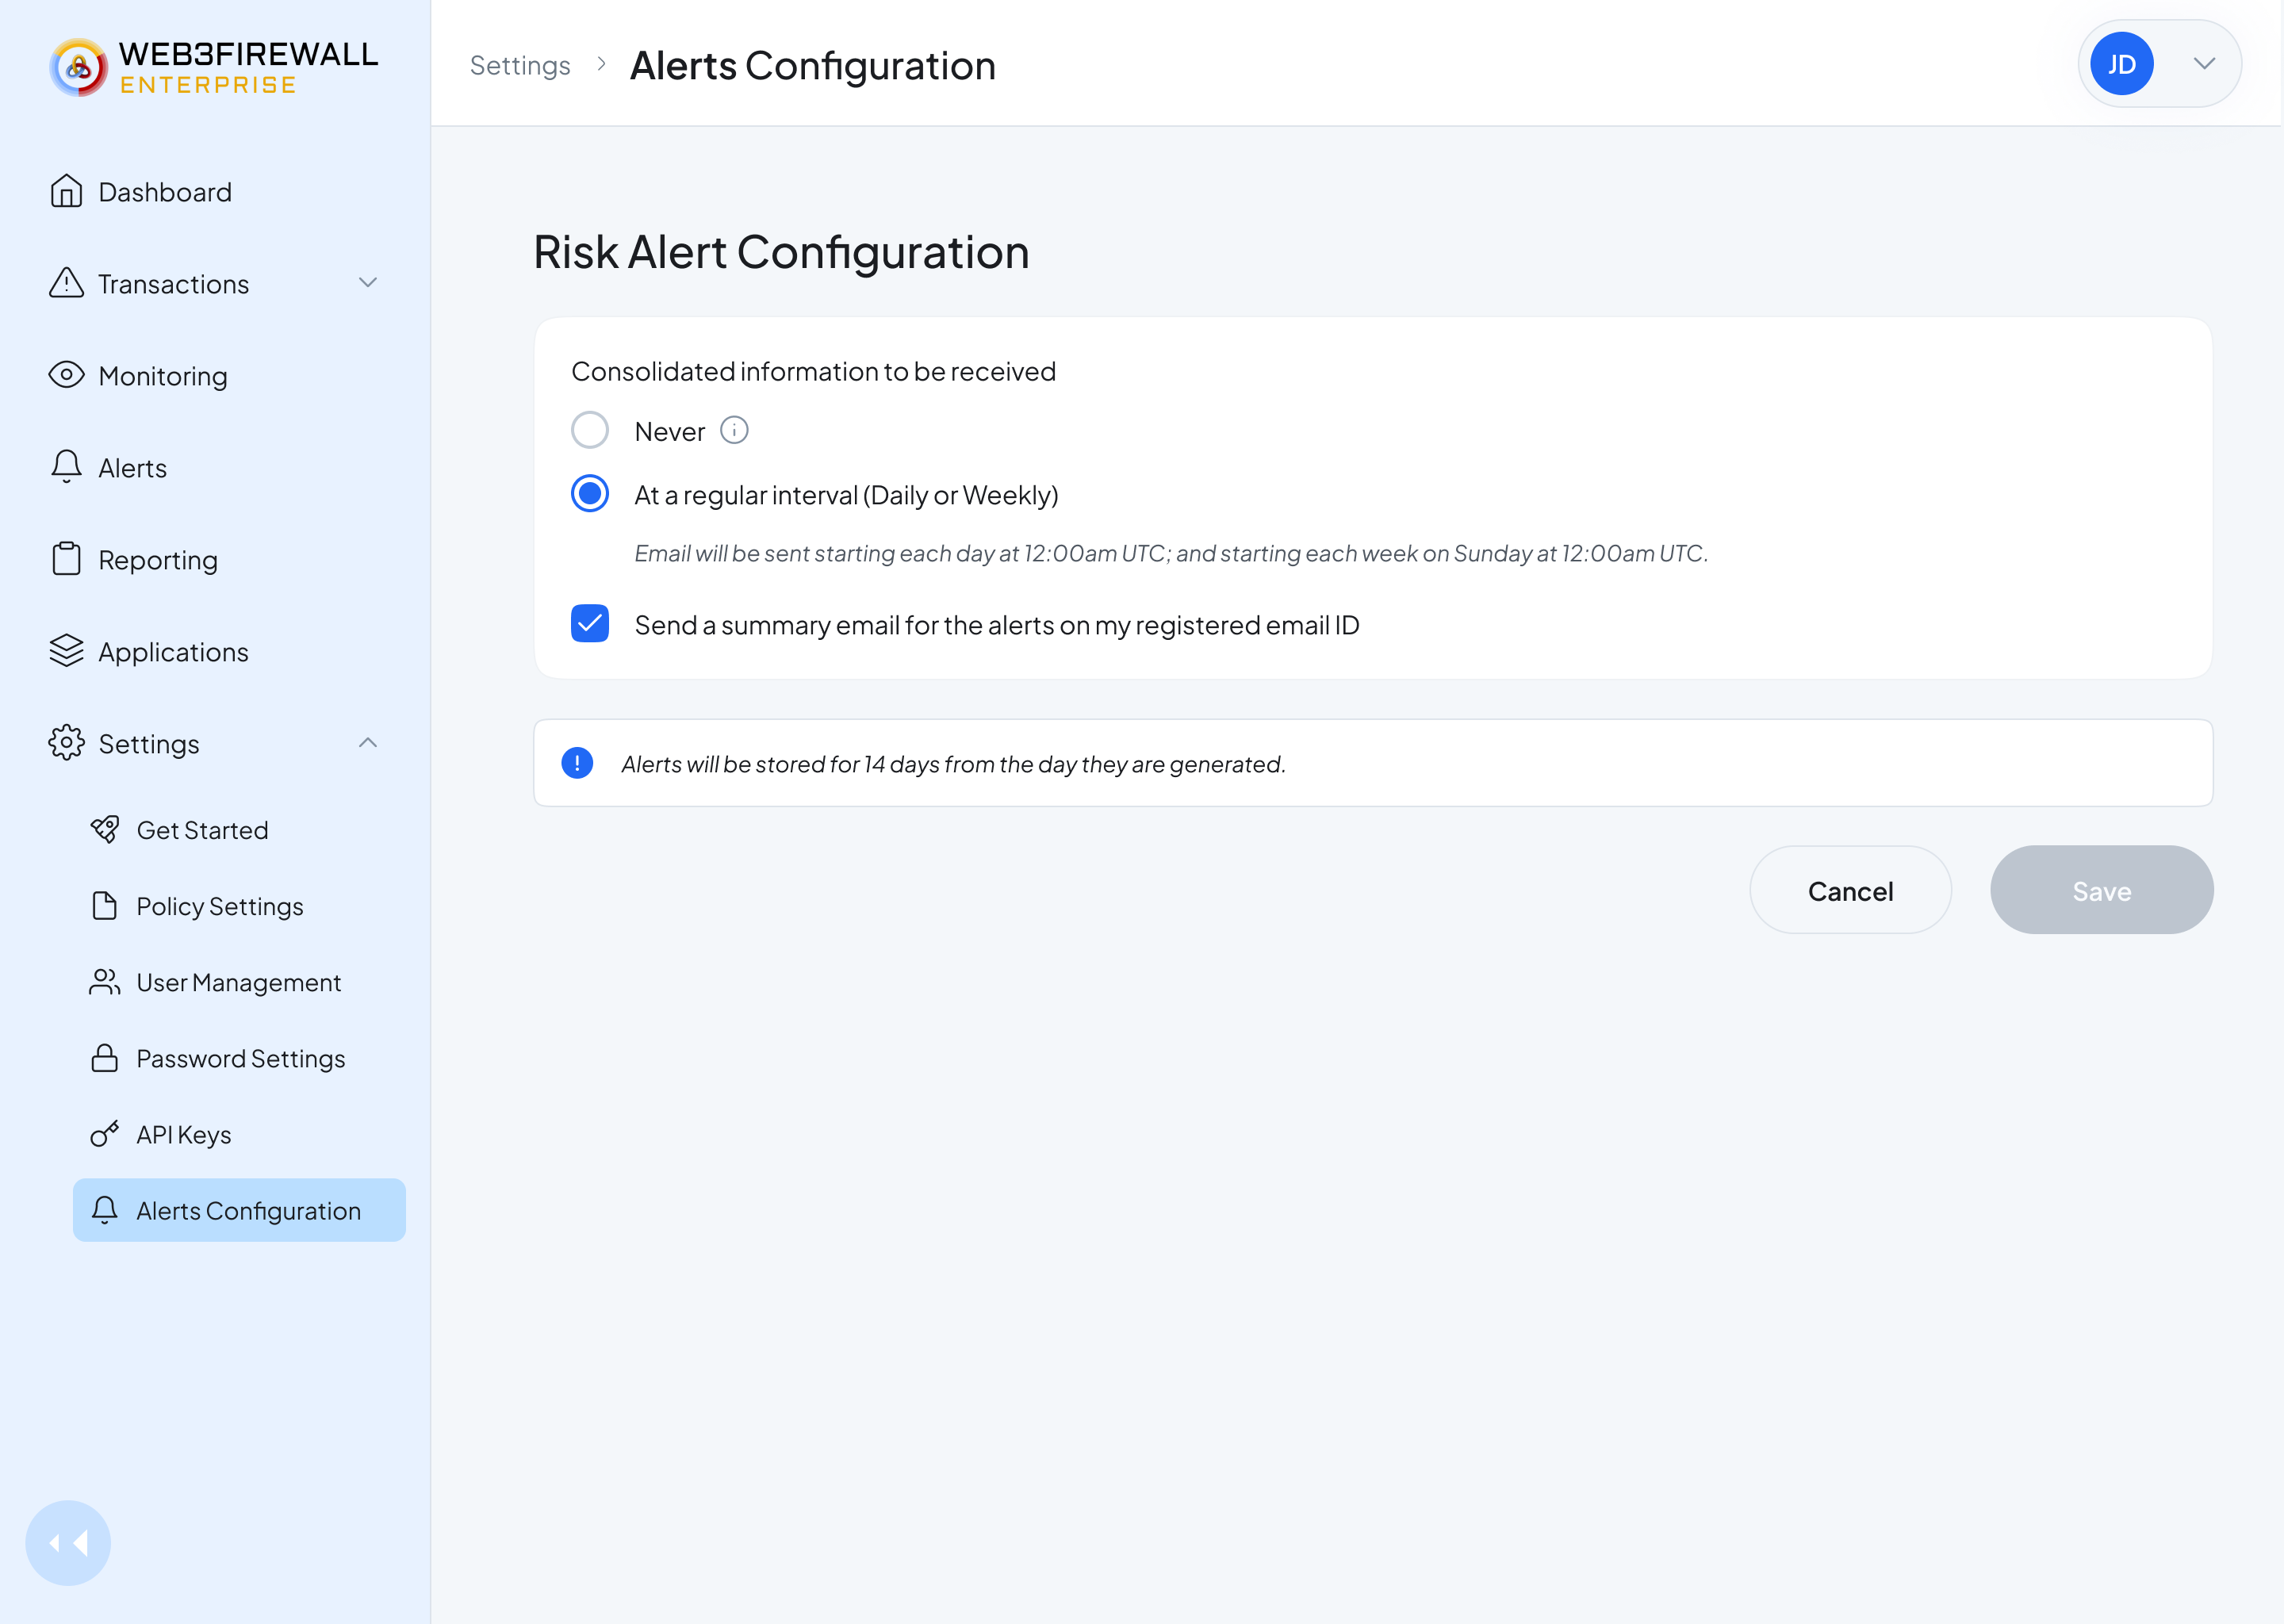Select the regular interval radio option
This screenshot has height=1624, width=2284.
590,494
